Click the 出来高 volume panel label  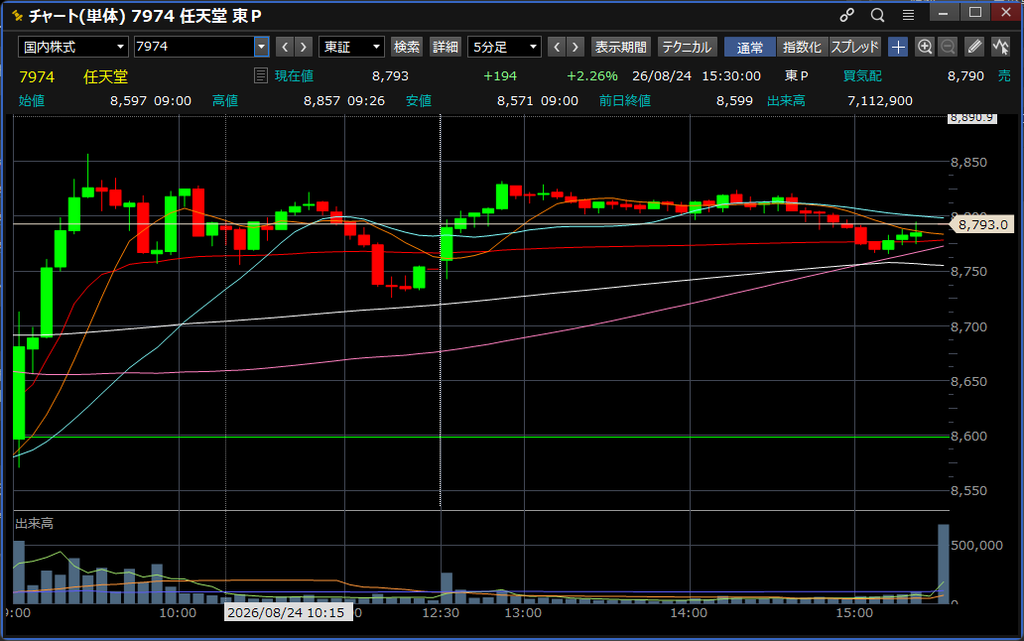tap(34, 523)
